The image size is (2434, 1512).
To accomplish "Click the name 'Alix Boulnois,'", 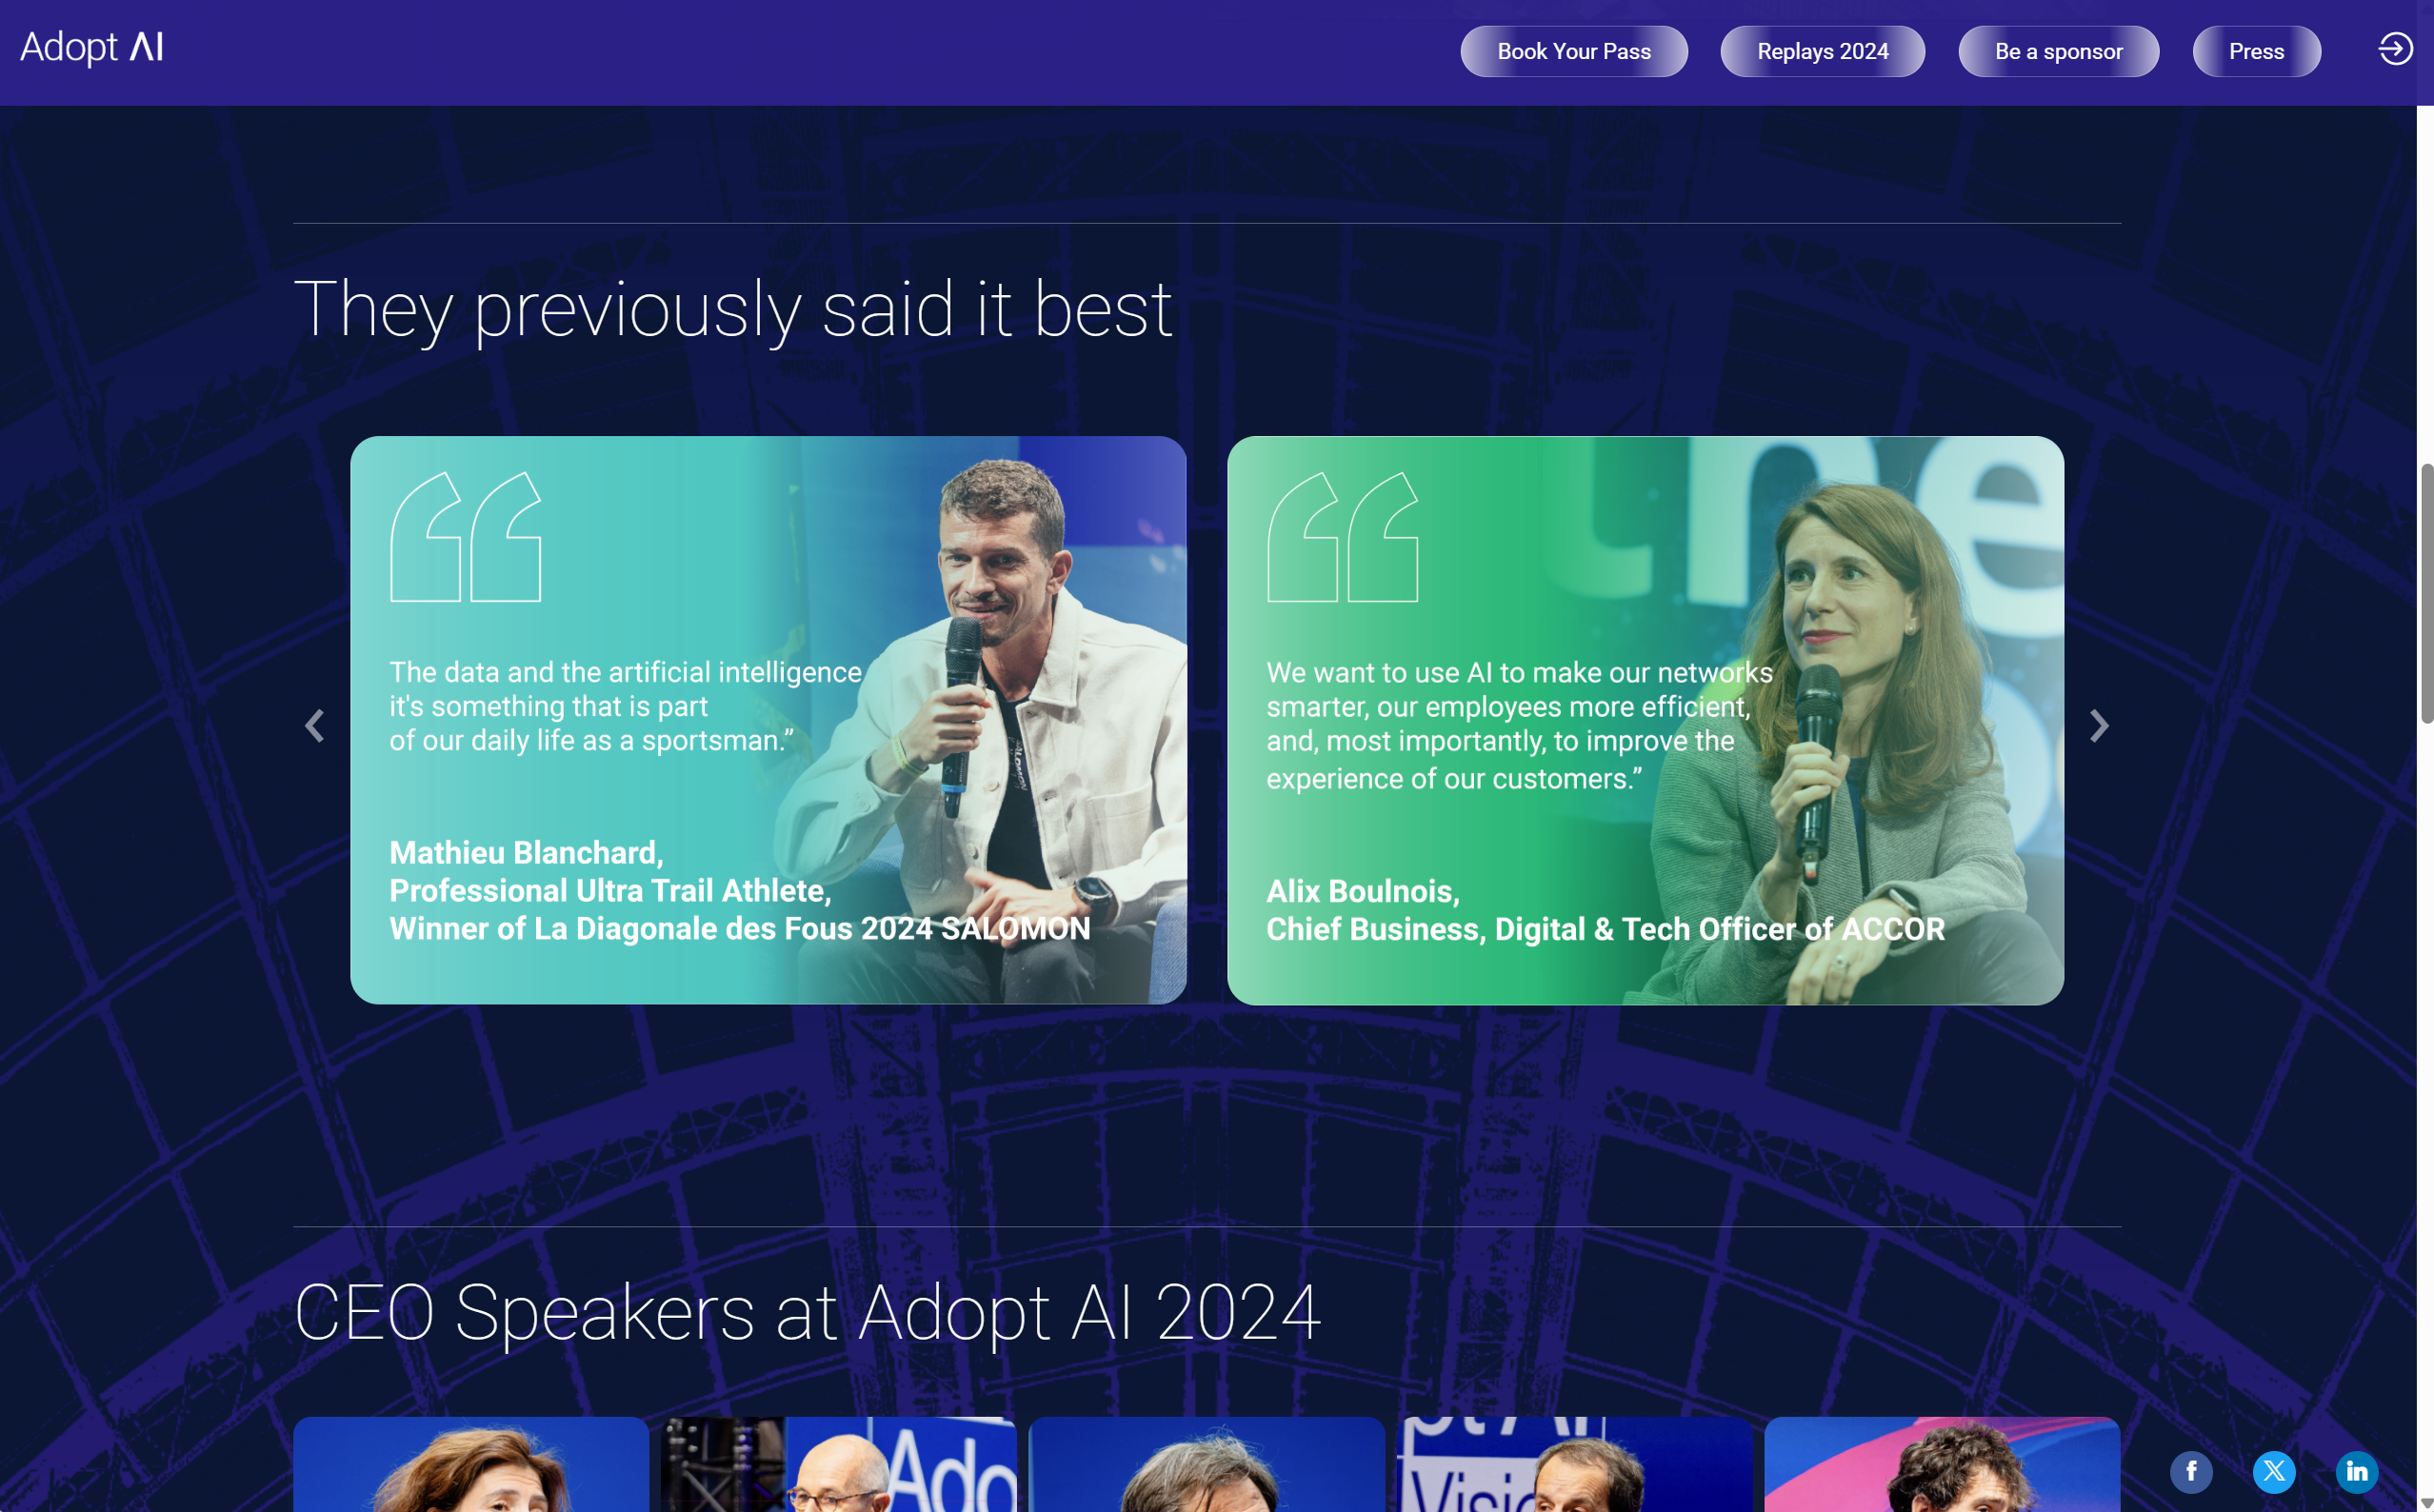I will point(1363,891).
